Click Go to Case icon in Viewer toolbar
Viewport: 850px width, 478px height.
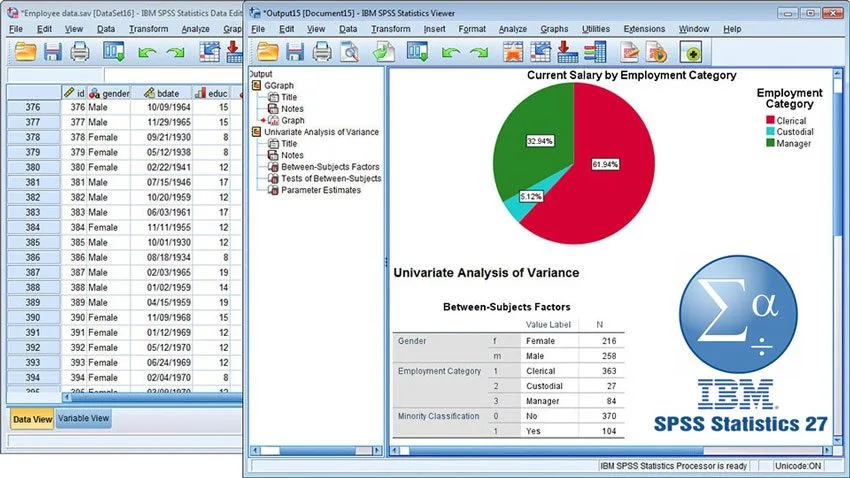[540, 52]
